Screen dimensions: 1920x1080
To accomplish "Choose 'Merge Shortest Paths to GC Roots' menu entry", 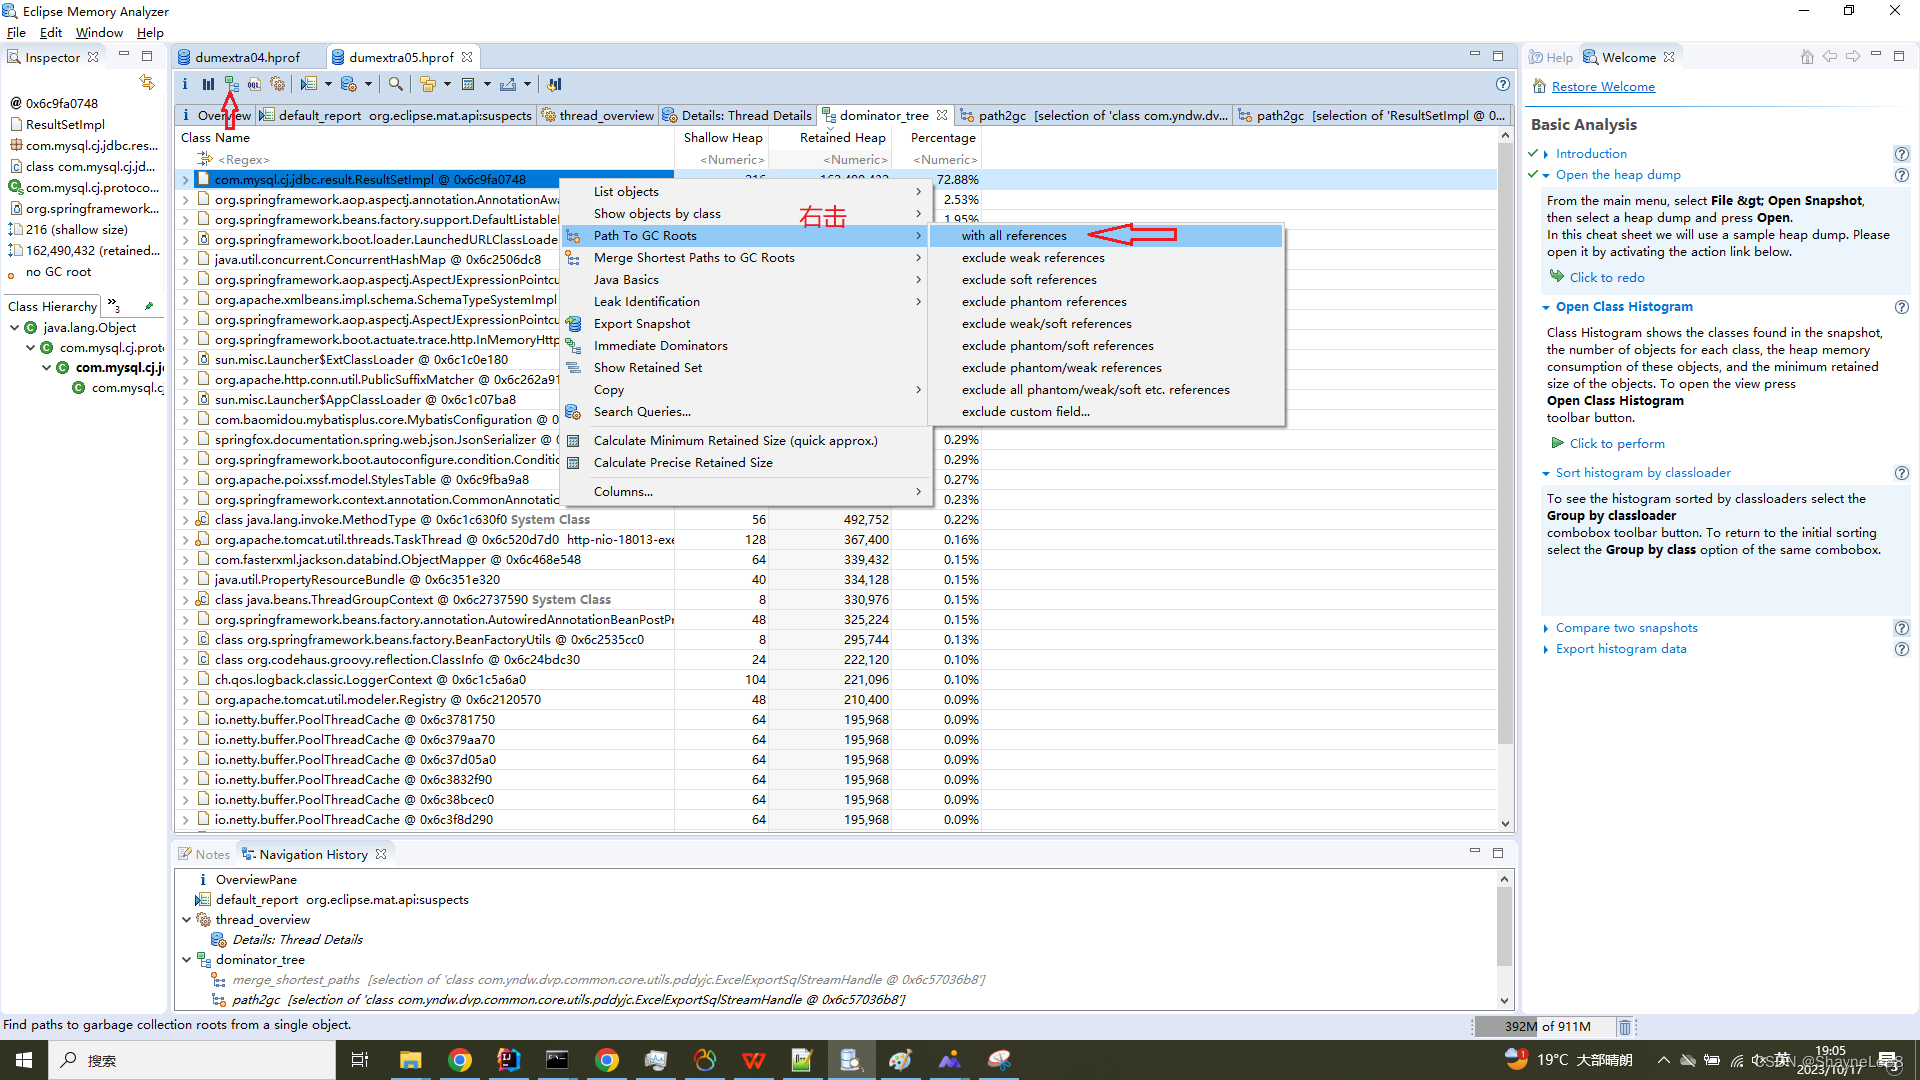I will click(694, 258).
